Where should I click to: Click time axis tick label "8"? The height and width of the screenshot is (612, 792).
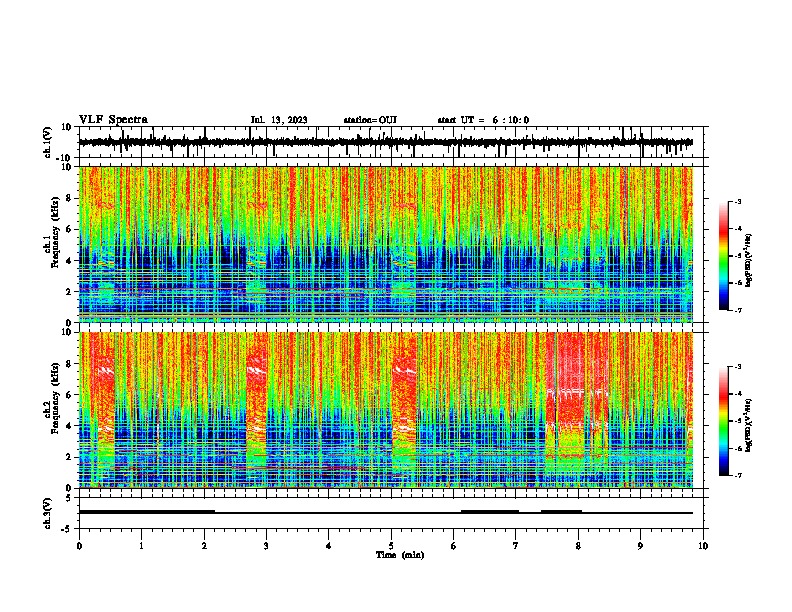point(578,546)
